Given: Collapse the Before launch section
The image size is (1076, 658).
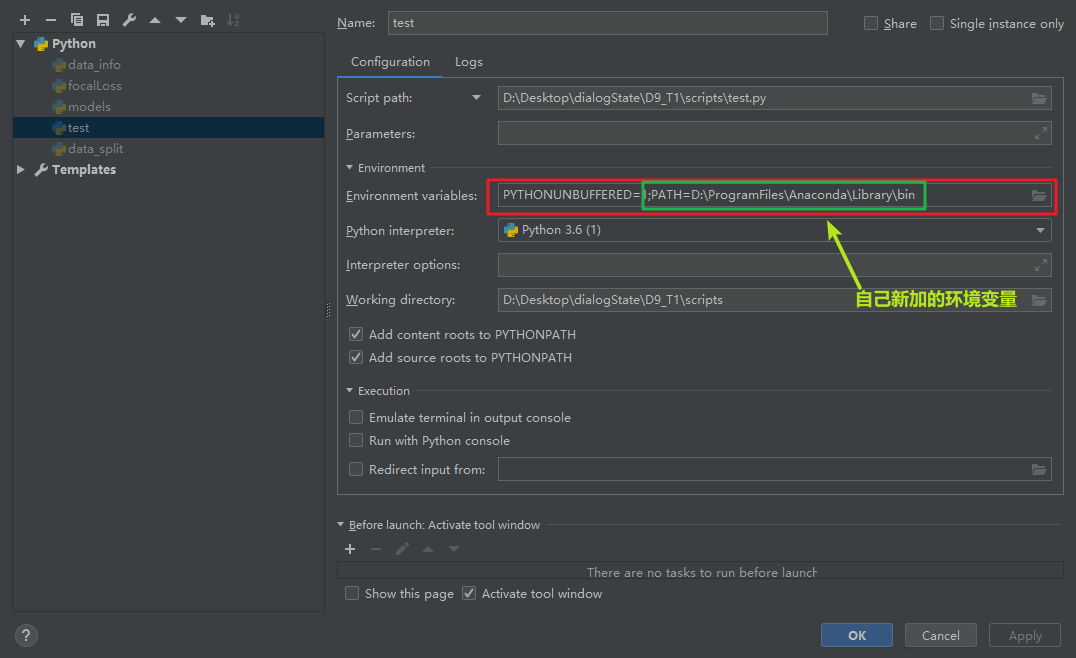Looking at the screenshot, I should [340, 524].
